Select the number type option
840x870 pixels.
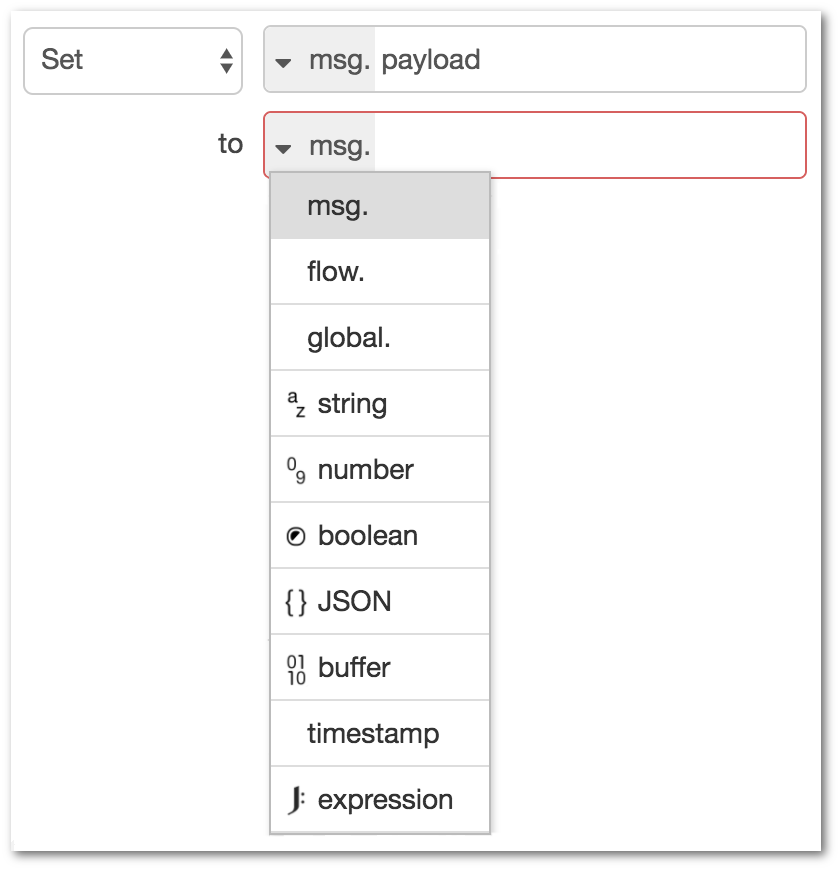pyautogui.click(x=380, y=470)
